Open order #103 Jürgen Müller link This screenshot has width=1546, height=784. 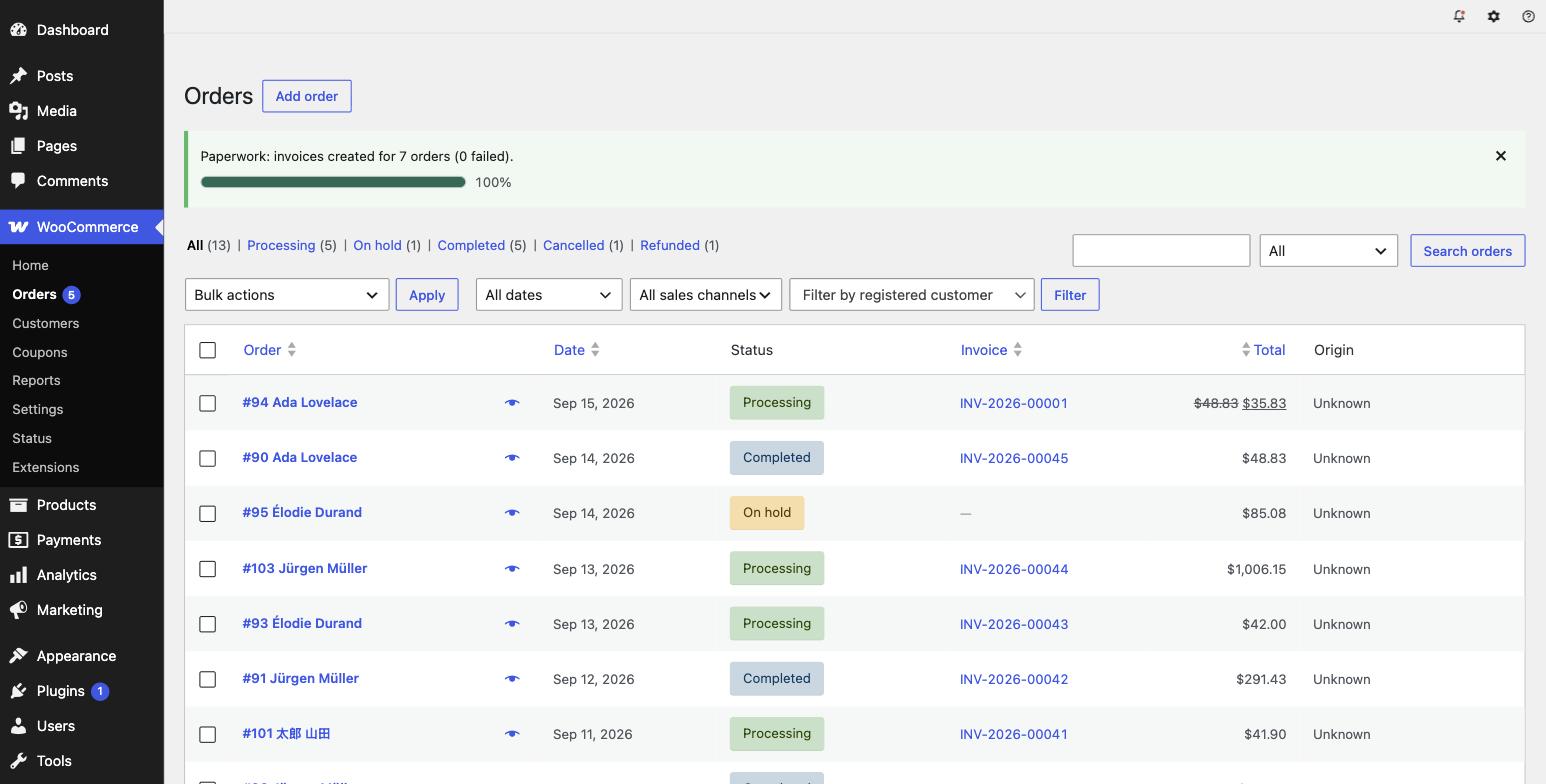point(305,568)
